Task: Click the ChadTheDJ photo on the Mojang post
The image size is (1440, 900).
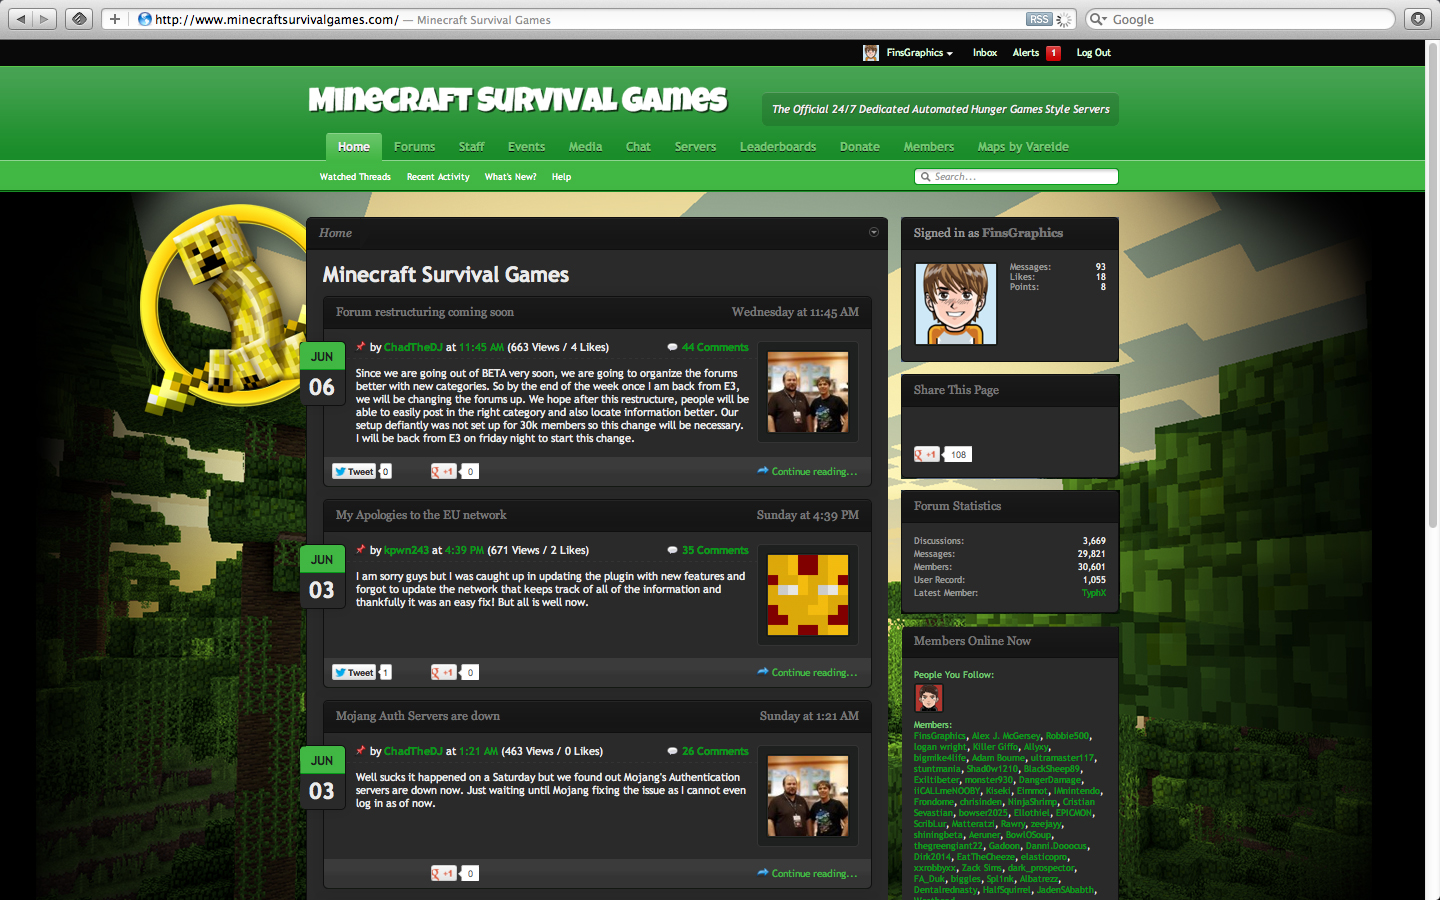Action: tap(808, 796)
